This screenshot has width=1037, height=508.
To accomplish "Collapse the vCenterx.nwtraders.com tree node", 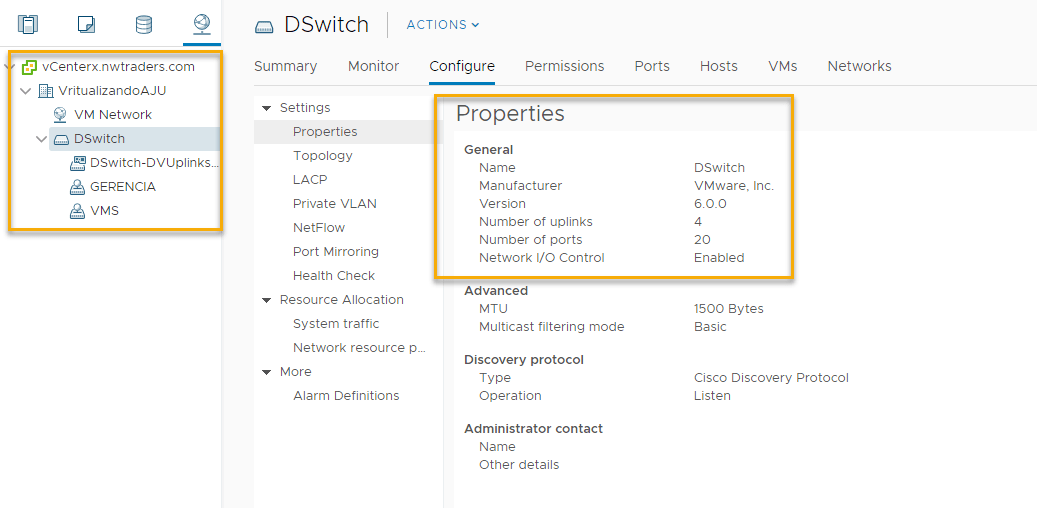I will [x=9, y=67].
